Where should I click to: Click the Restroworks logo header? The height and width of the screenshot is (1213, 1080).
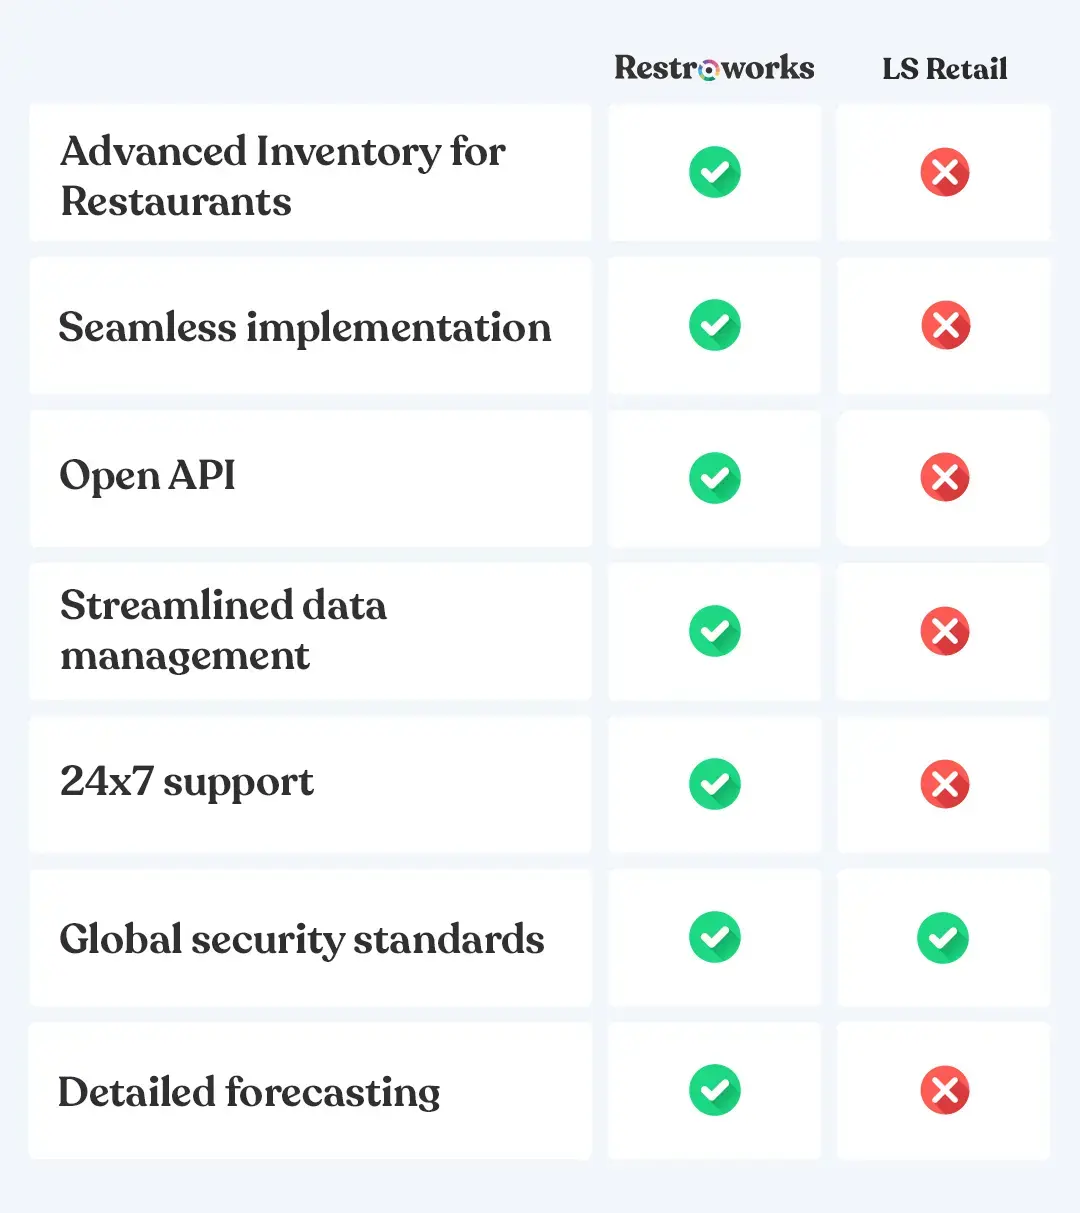714,68
